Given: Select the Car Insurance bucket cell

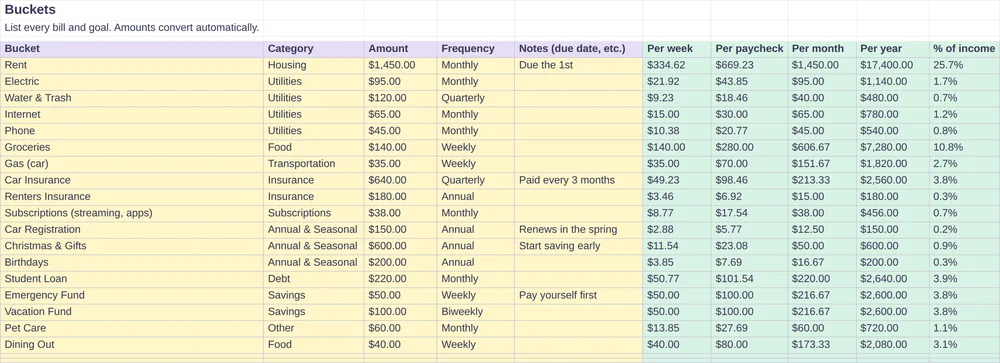Looking at the screenshot, I should [131, 181].
